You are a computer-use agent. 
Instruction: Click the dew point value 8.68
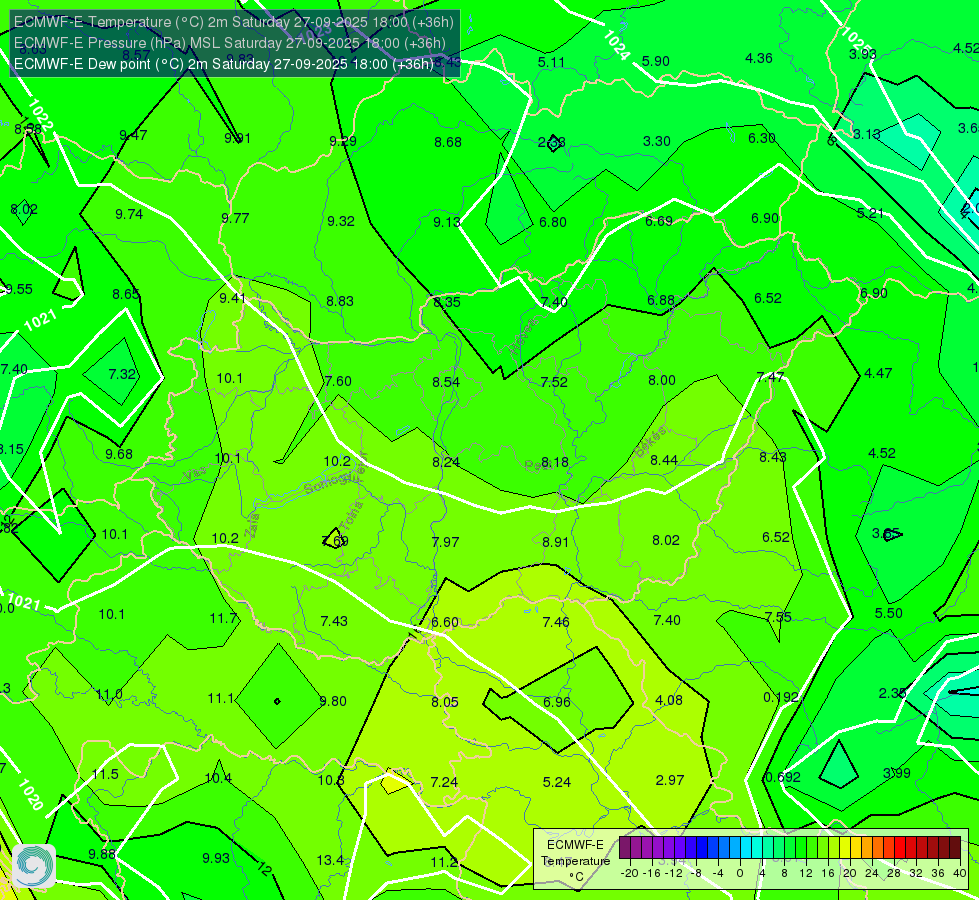point(448,142)
